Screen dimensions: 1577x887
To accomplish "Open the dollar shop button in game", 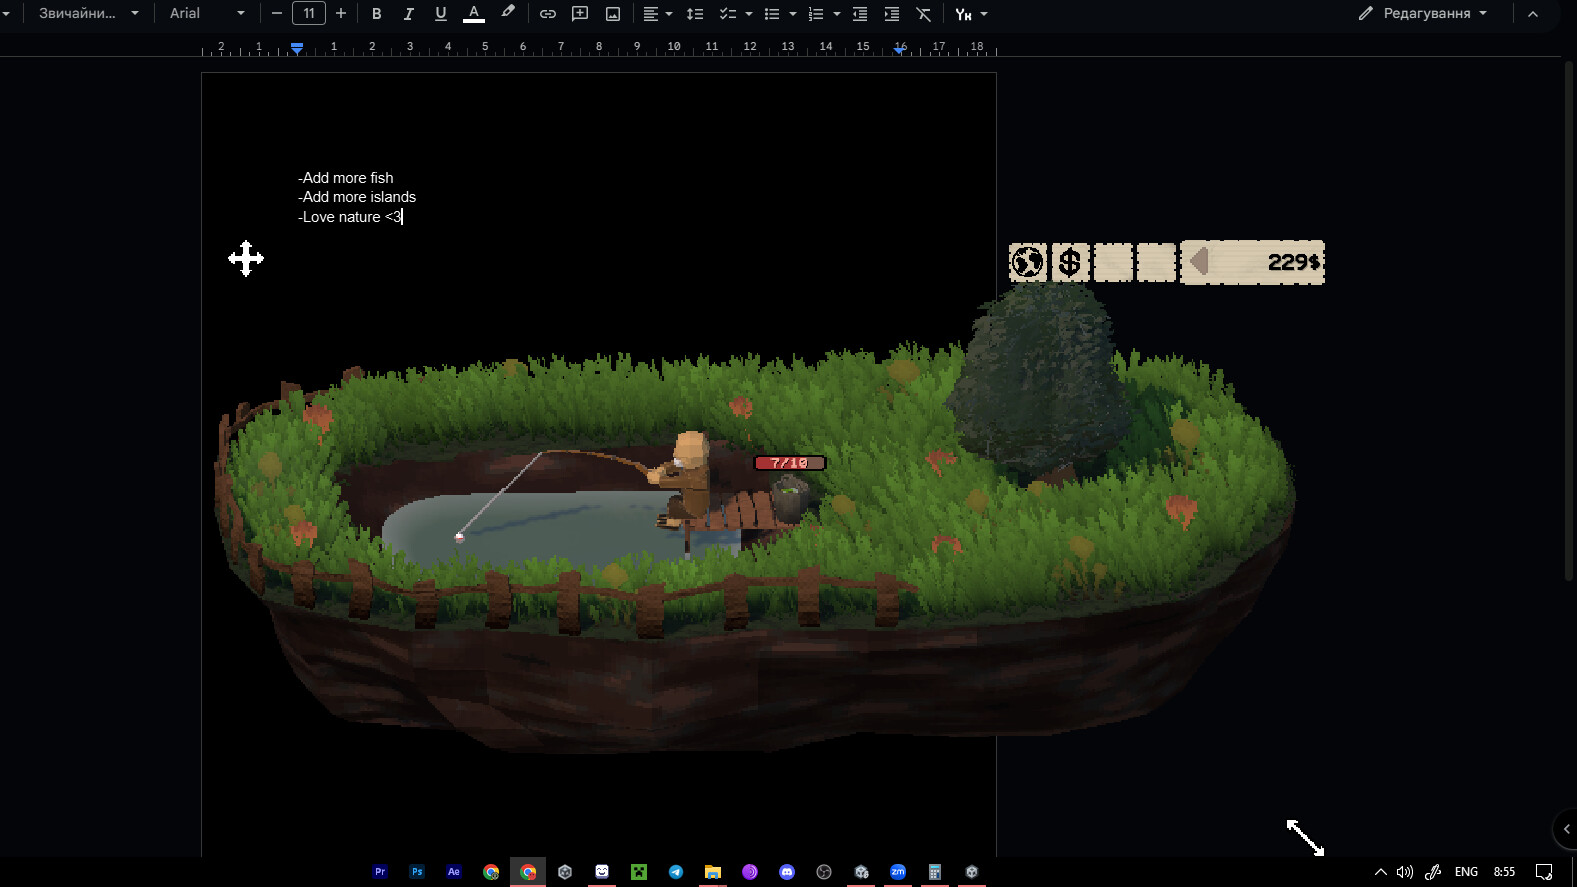I will [1070, 262].
